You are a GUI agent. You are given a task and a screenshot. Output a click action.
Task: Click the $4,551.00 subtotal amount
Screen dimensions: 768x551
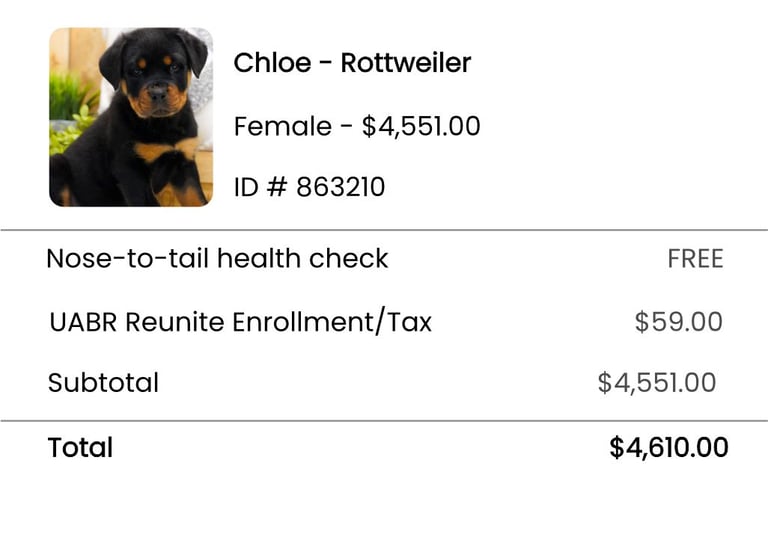[657, 383]
